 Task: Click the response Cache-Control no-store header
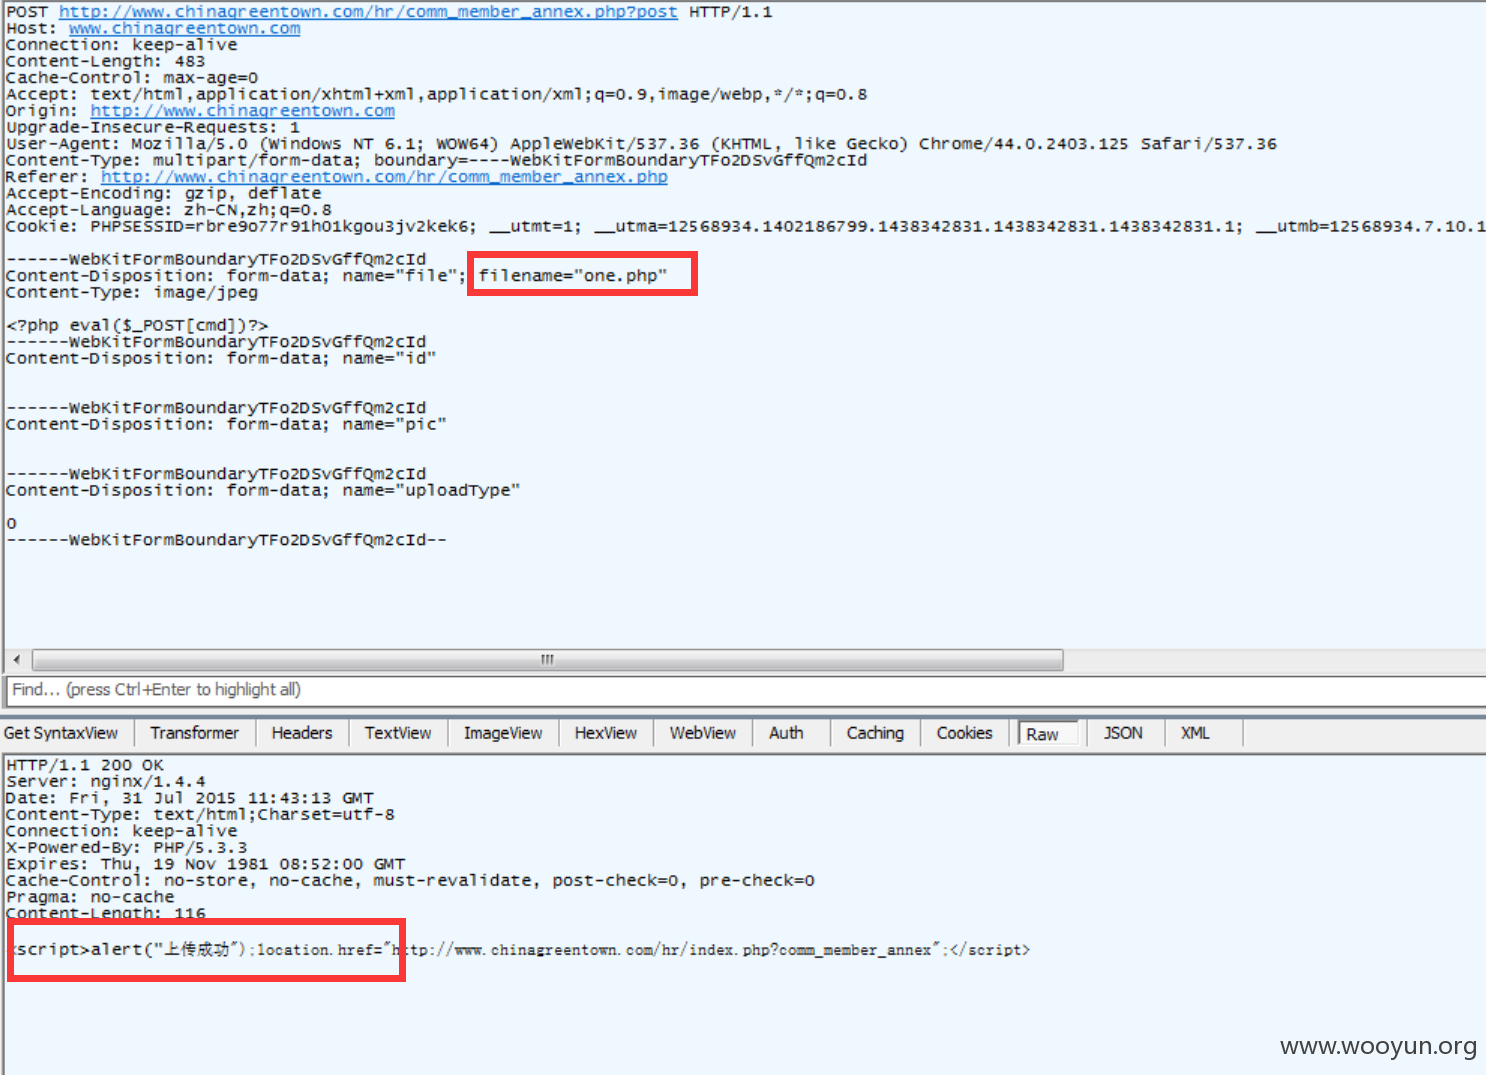click(410, 881)
